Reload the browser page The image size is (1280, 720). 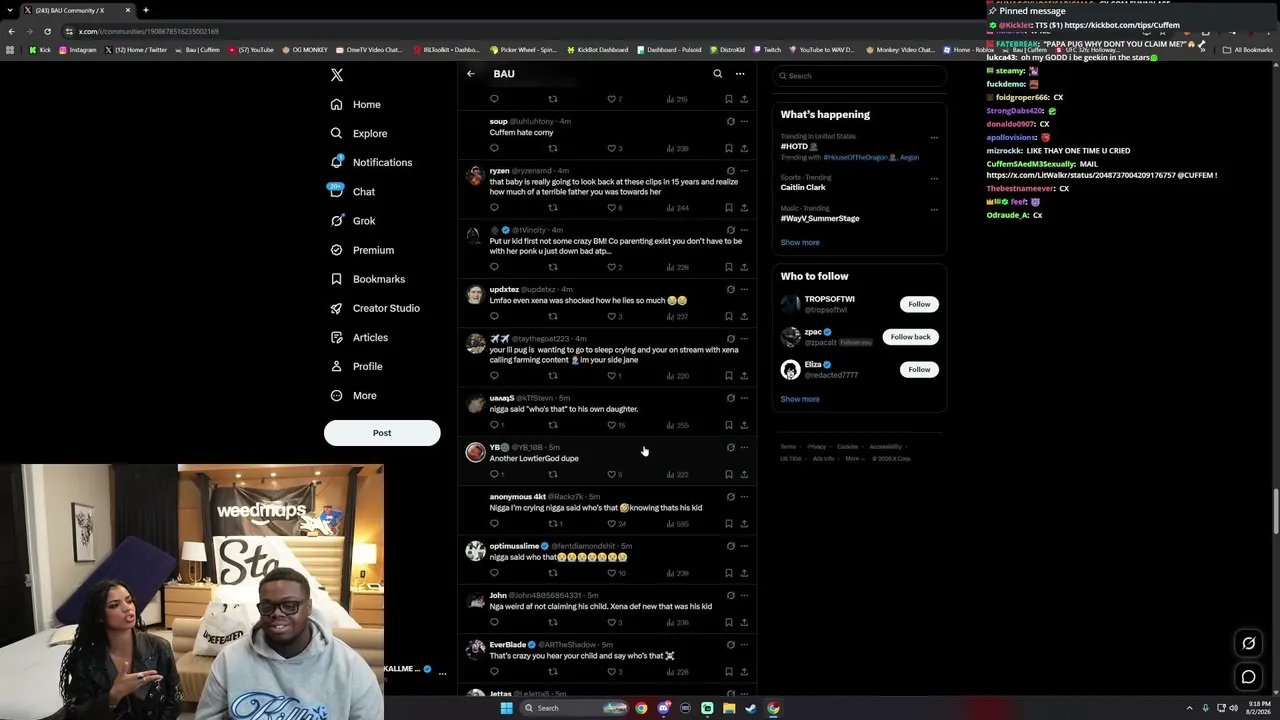click(x=47, y=31)
